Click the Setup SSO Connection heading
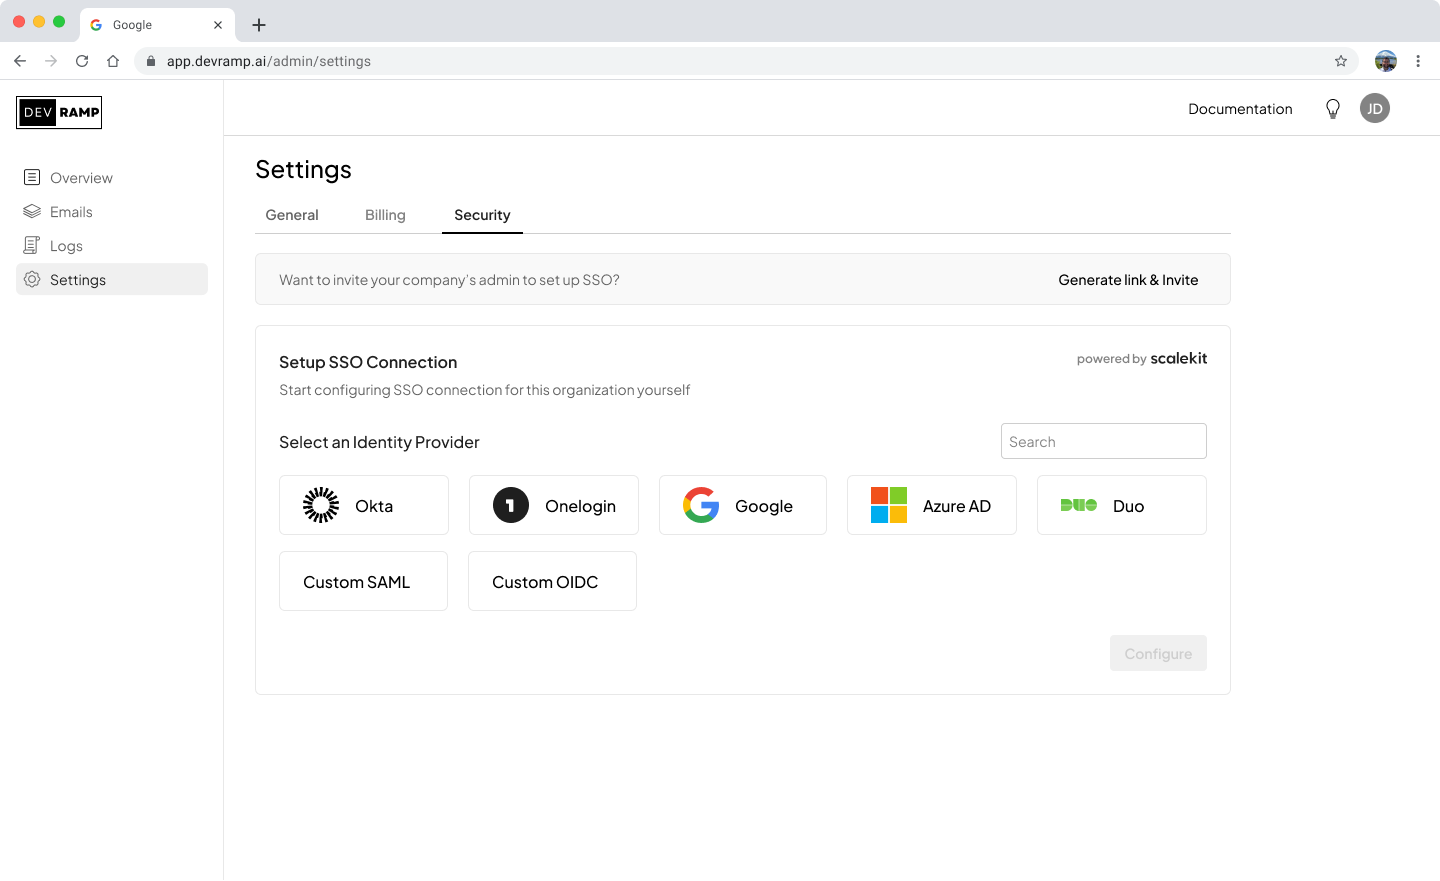The width and height of the screenshot is (1440, 881). pos(368,362)
